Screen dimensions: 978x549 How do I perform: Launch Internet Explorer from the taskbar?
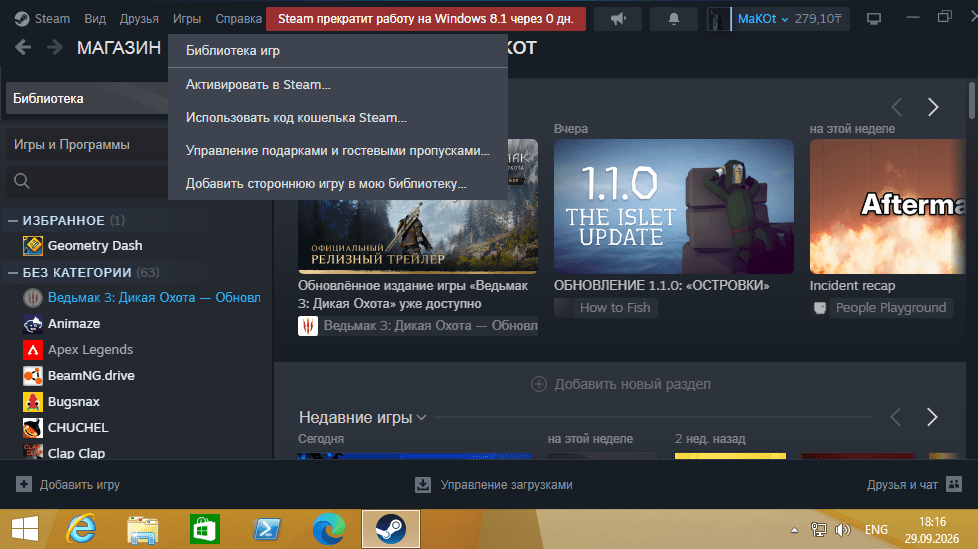point(82,529)
